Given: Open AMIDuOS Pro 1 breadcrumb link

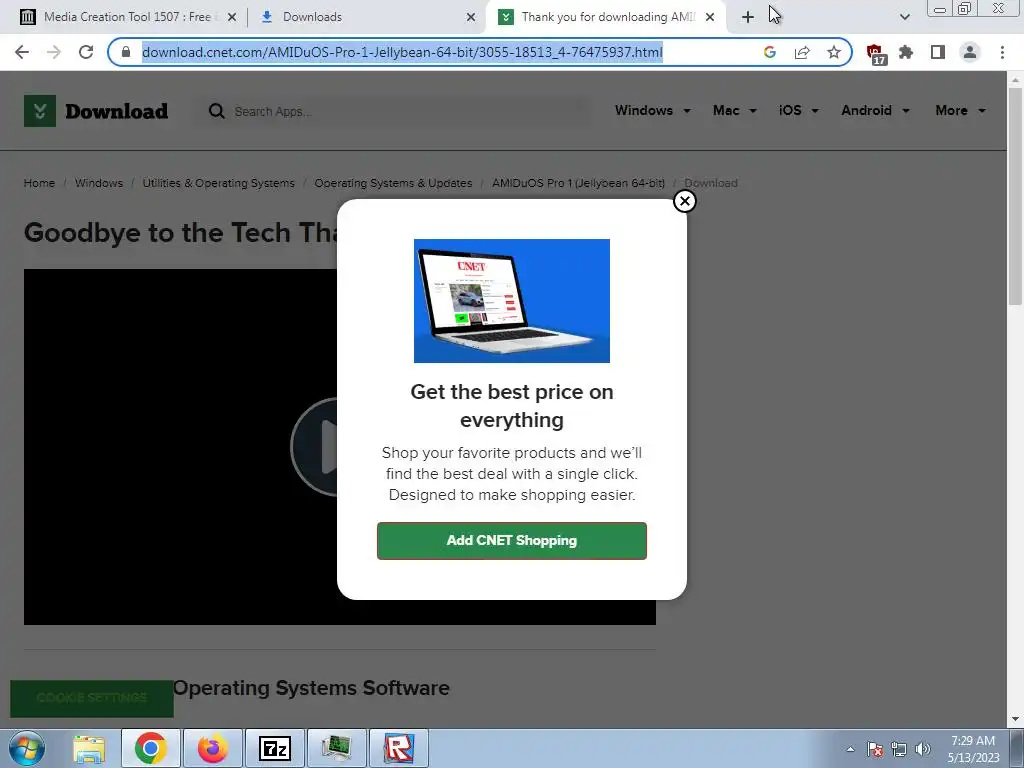Looking at the screenshot, I should tap(579, 184).
